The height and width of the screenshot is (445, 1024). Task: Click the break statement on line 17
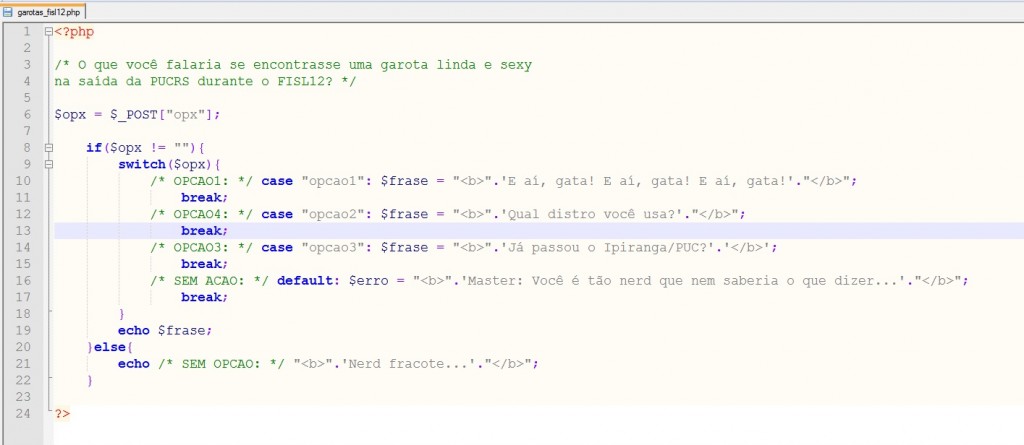pyautogui.click(x=204, y=297)
